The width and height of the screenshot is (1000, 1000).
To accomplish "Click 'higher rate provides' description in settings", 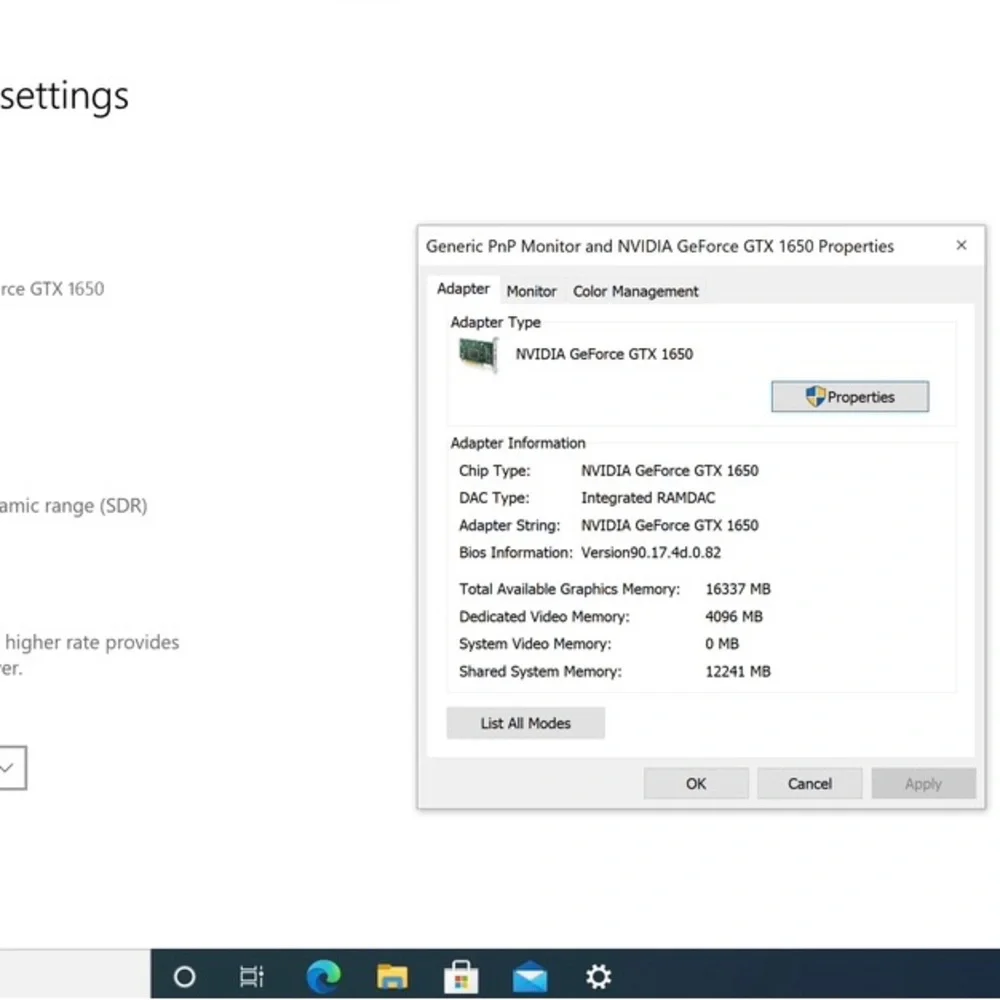I will coord(92,642).
